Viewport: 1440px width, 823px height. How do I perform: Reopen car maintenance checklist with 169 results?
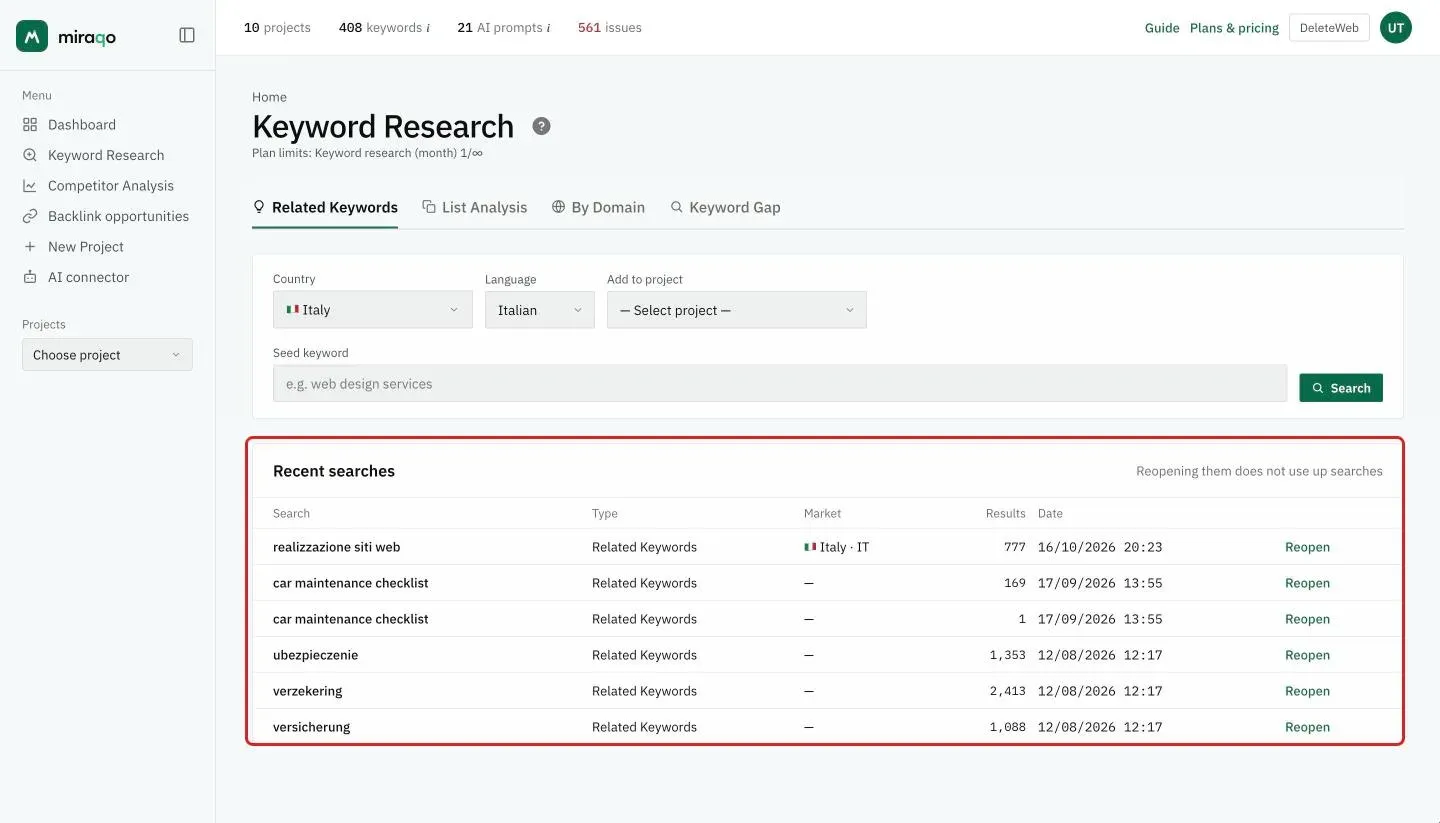pos(1307,583)
